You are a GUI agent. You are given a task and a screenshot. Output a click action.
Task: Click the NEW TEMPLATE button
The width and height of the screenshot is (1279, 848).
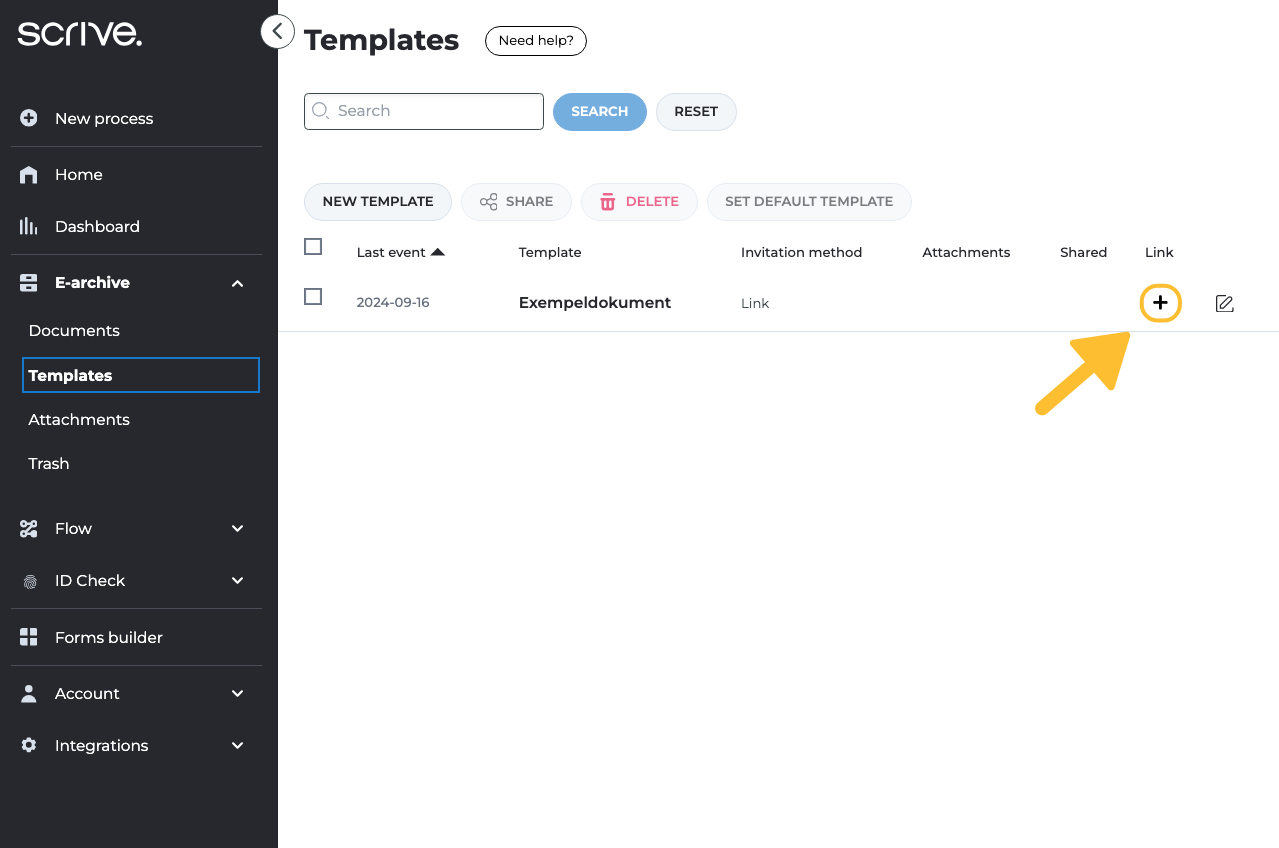point(377,202)
